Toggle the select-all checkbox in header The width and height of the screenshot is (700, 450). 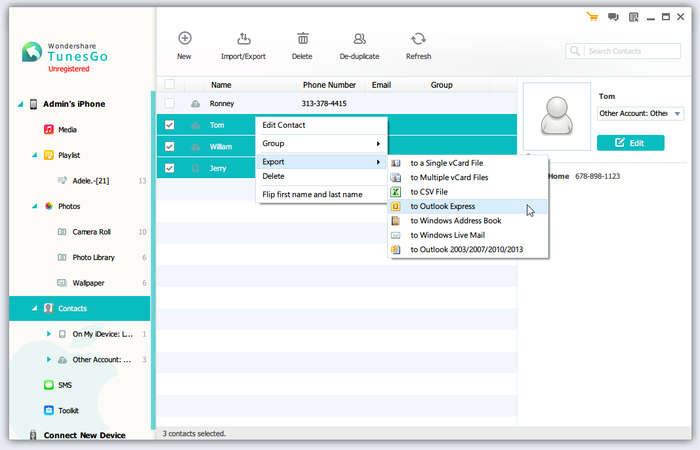[170, 85]
